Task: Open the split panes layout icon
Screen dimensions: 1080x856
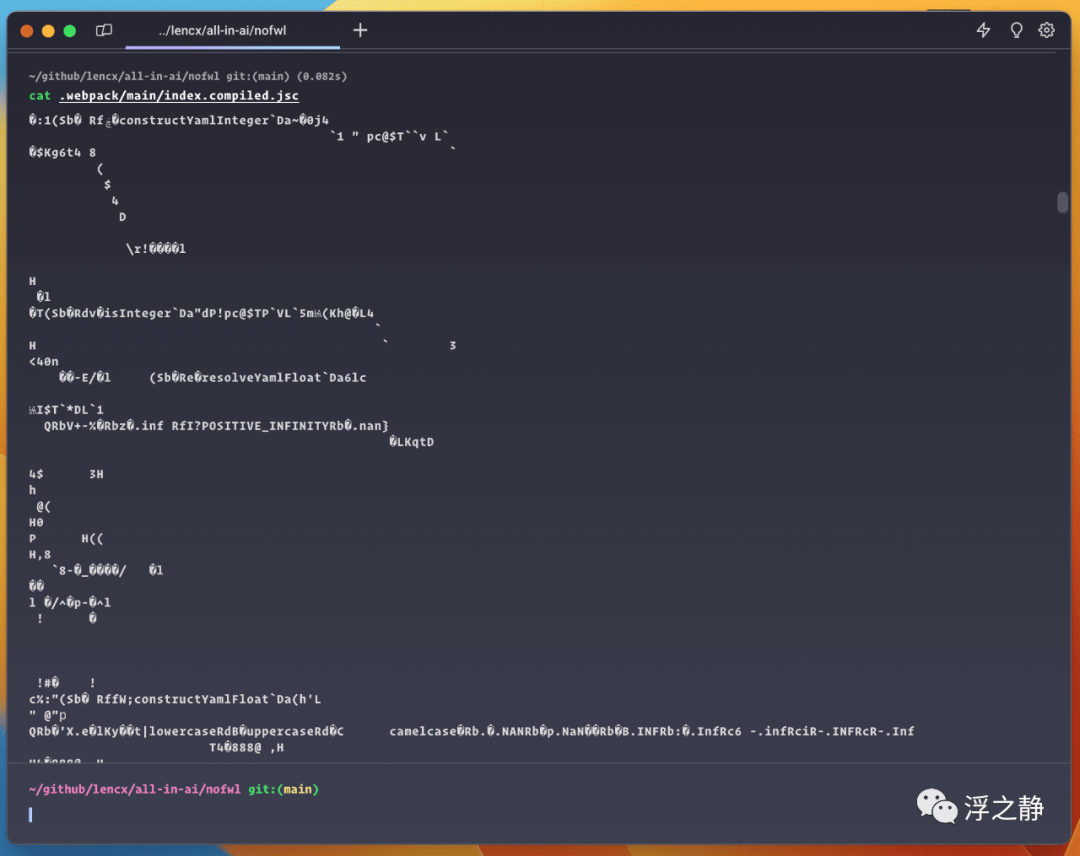Action: click(104, 30)
